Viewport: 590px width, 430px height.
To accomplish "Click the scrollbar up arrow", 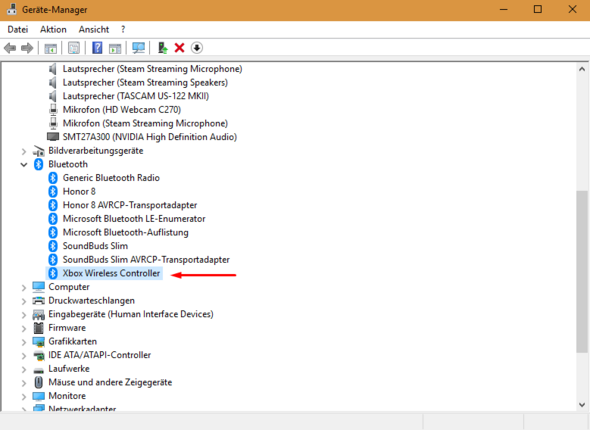I will tap(582, 69).
